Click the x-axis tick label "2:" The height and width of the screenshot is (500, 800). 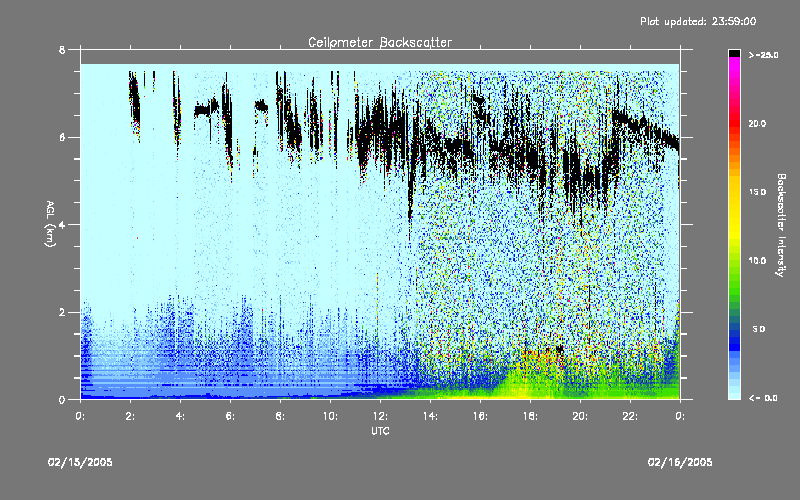pos(130,416)
